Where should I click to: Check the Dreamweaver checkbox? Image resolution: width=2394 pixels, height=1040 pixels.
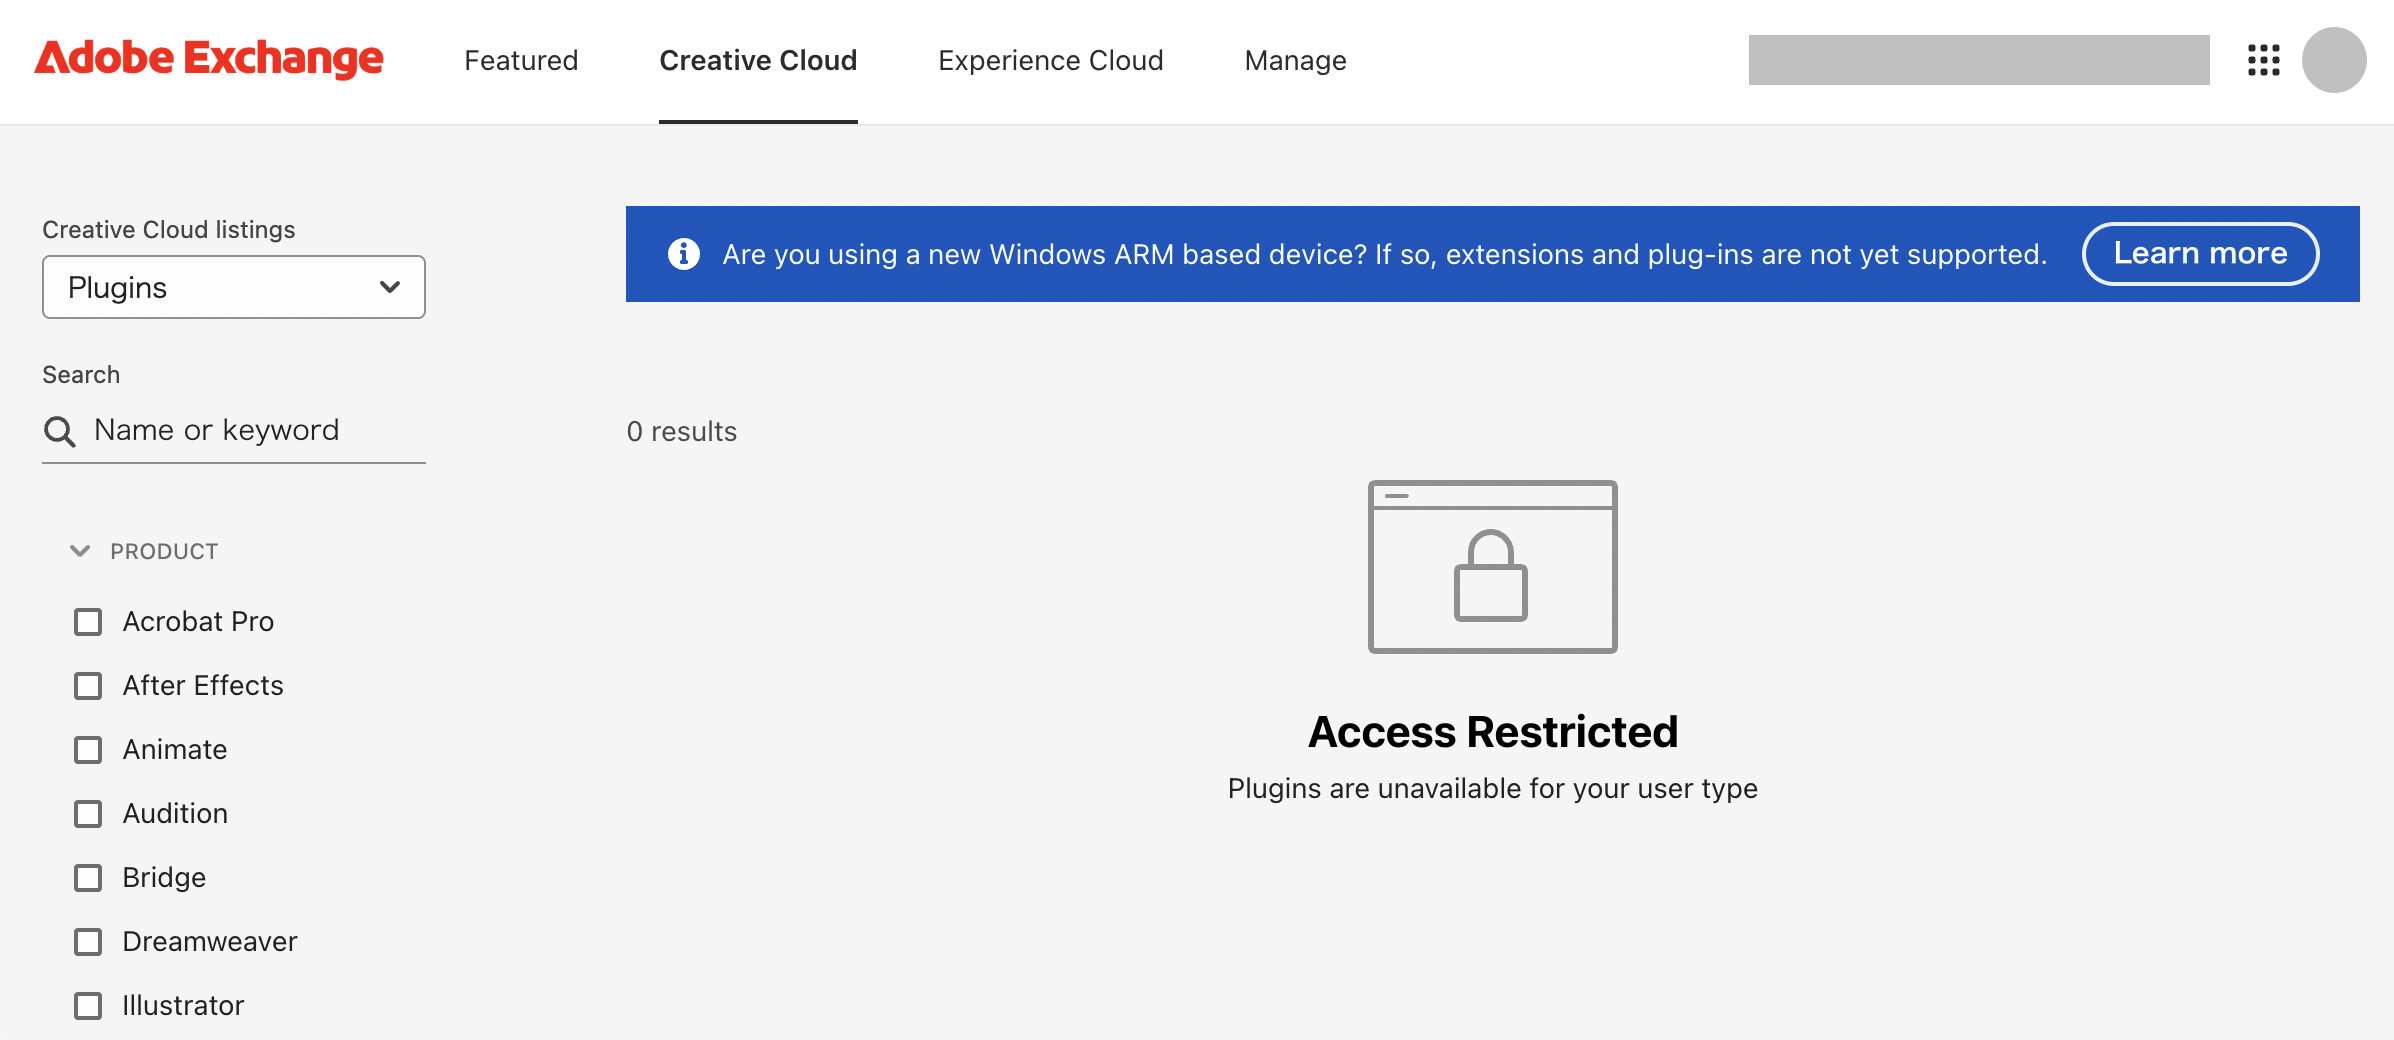coord(88,942)
